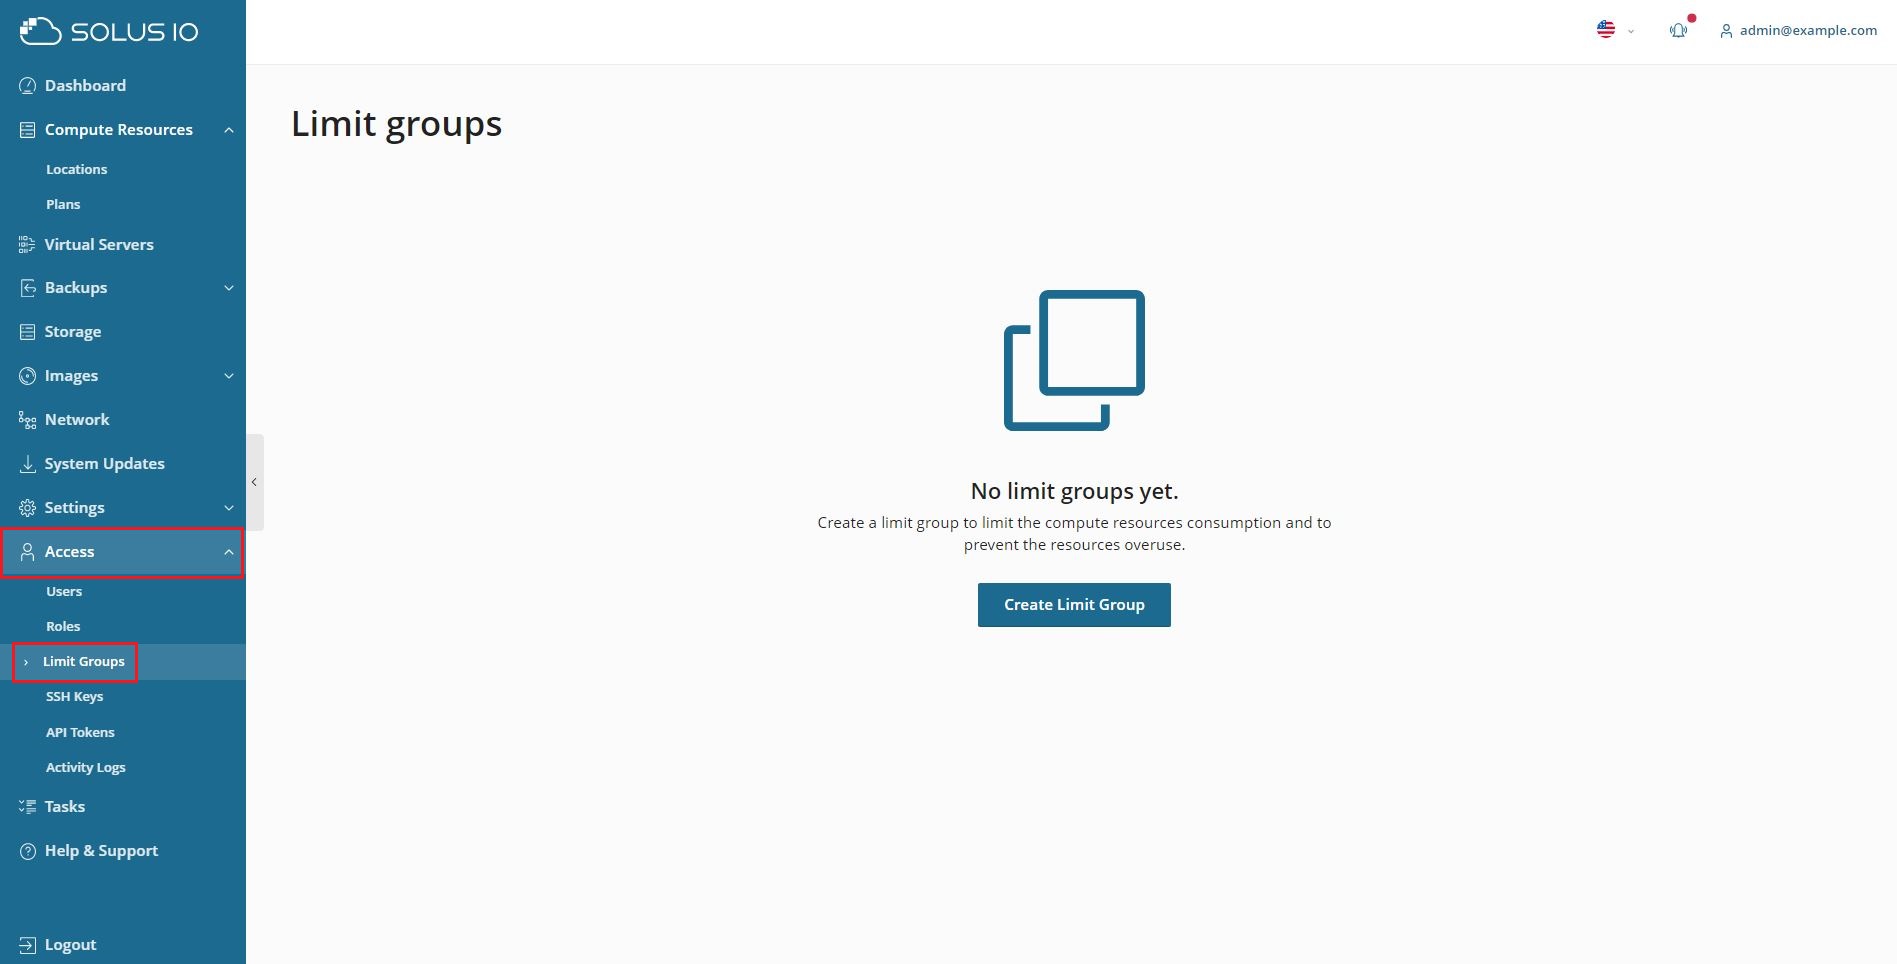Viewport: 1897px width, 964px height.
Task: Expand the Images submenu
Action: (229, 376)
